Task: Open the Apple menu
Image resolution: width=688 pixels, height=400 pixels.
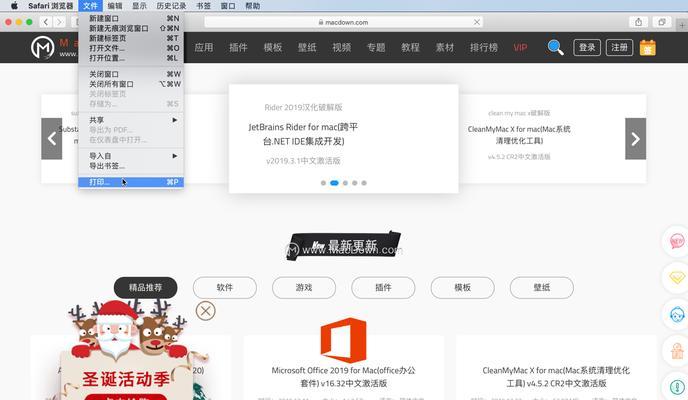Action: 14,6
